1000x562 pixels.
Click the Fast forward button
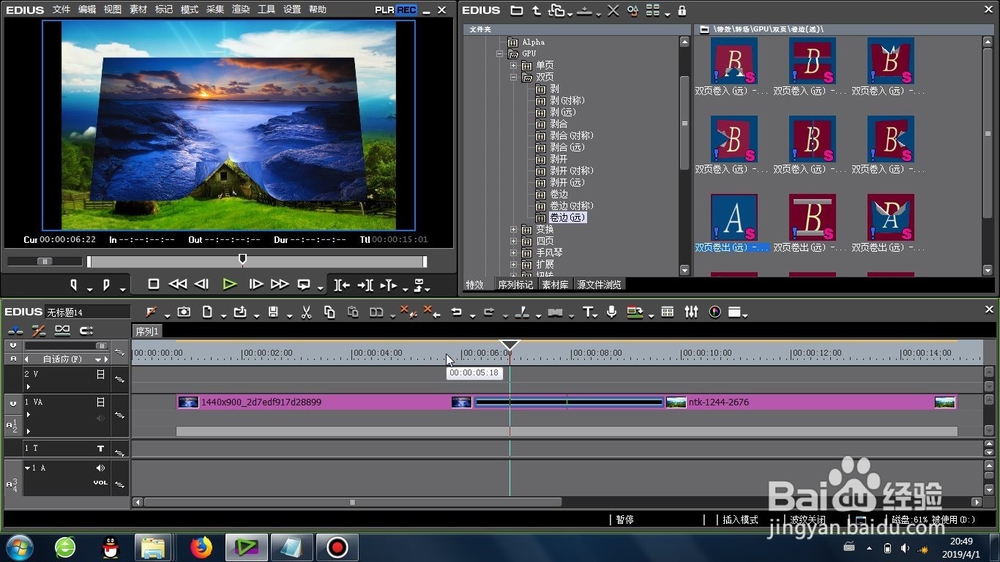click(279, 284)
